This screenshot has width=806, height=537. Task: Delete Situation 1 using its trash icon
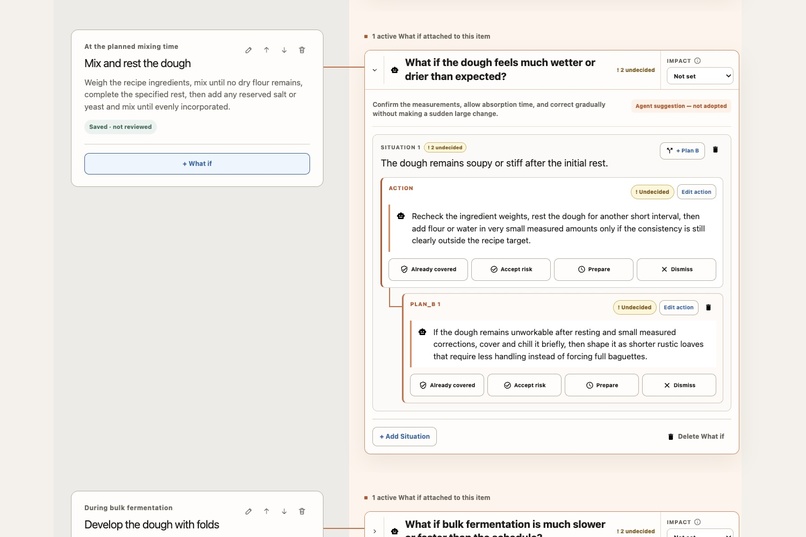[715, 150]
